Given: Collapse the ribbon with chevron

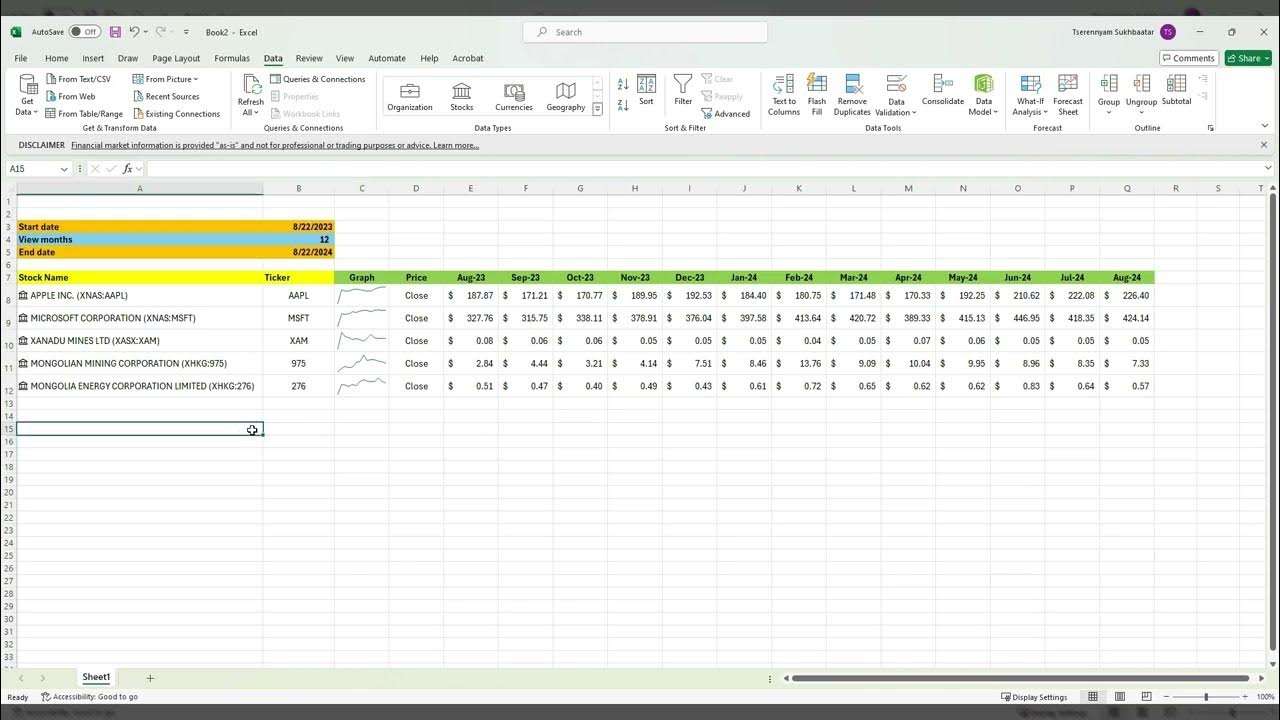Looking at the screenshot, I should [1264, 127].
